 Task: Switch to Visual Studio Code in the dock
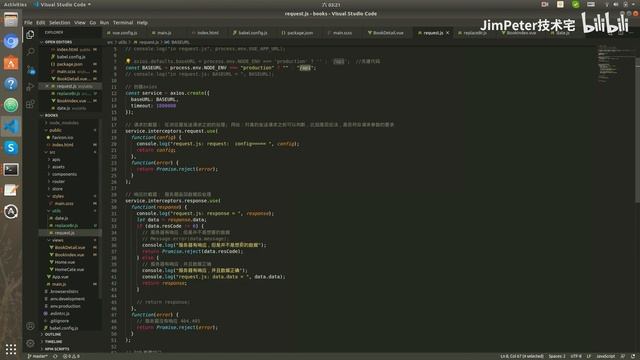[x=11, y=127]
